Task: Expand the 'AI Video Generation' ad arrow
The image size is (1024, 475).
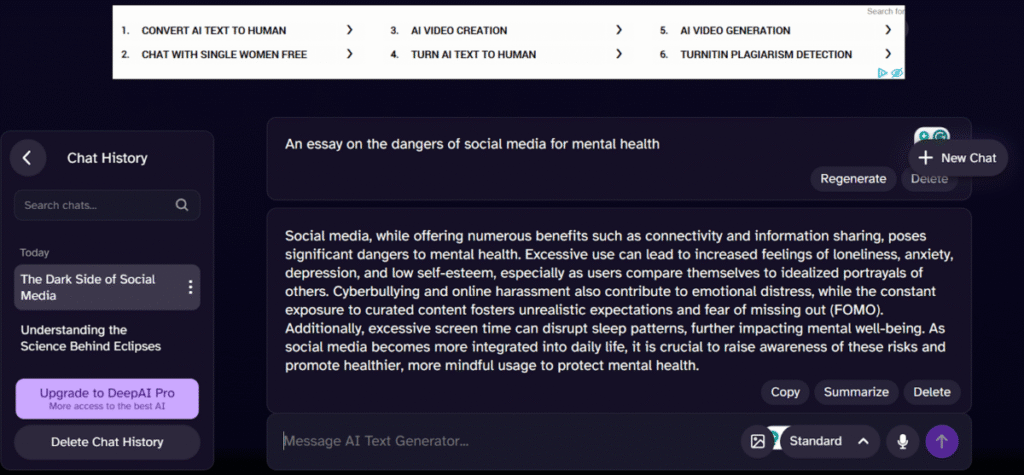Action: point(888,30)
